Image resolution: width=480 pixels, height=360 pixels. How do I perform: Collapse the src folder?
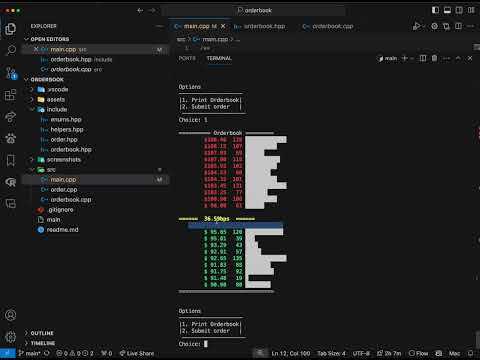51,170
